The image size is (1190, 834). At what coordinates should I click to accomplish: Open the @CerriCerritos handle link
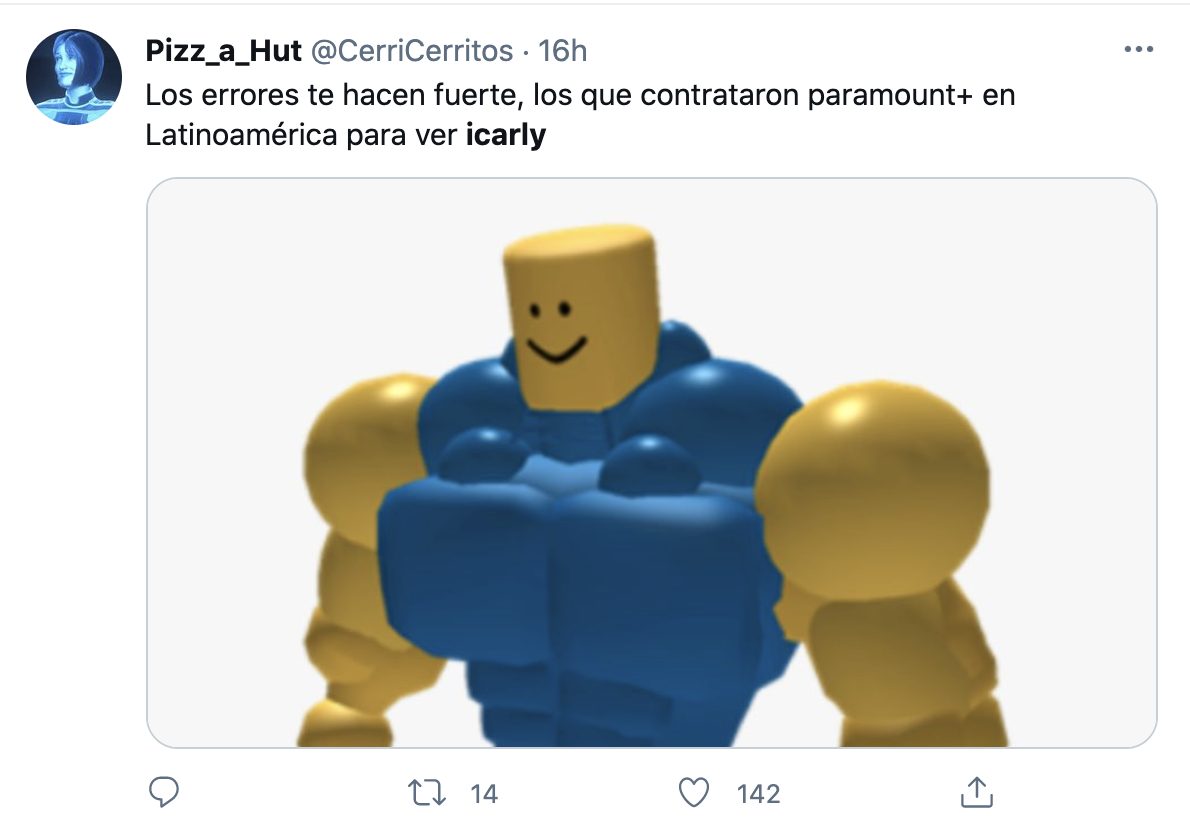[412, 51]
